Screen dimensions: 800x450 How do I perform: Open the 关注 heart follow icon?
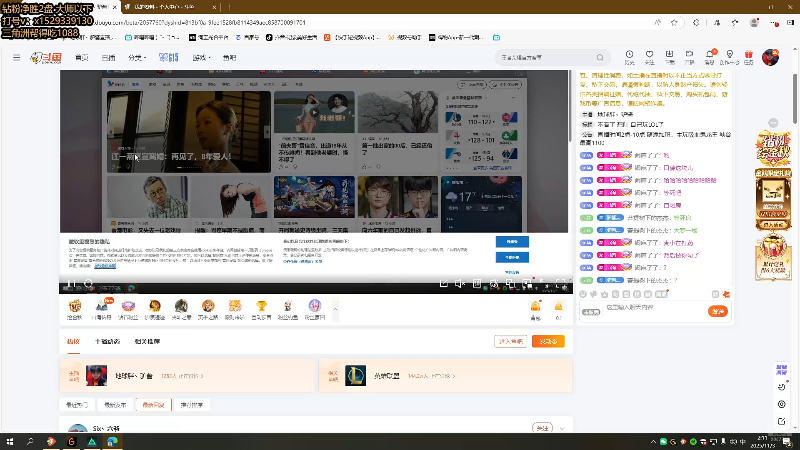coord(649,57)
